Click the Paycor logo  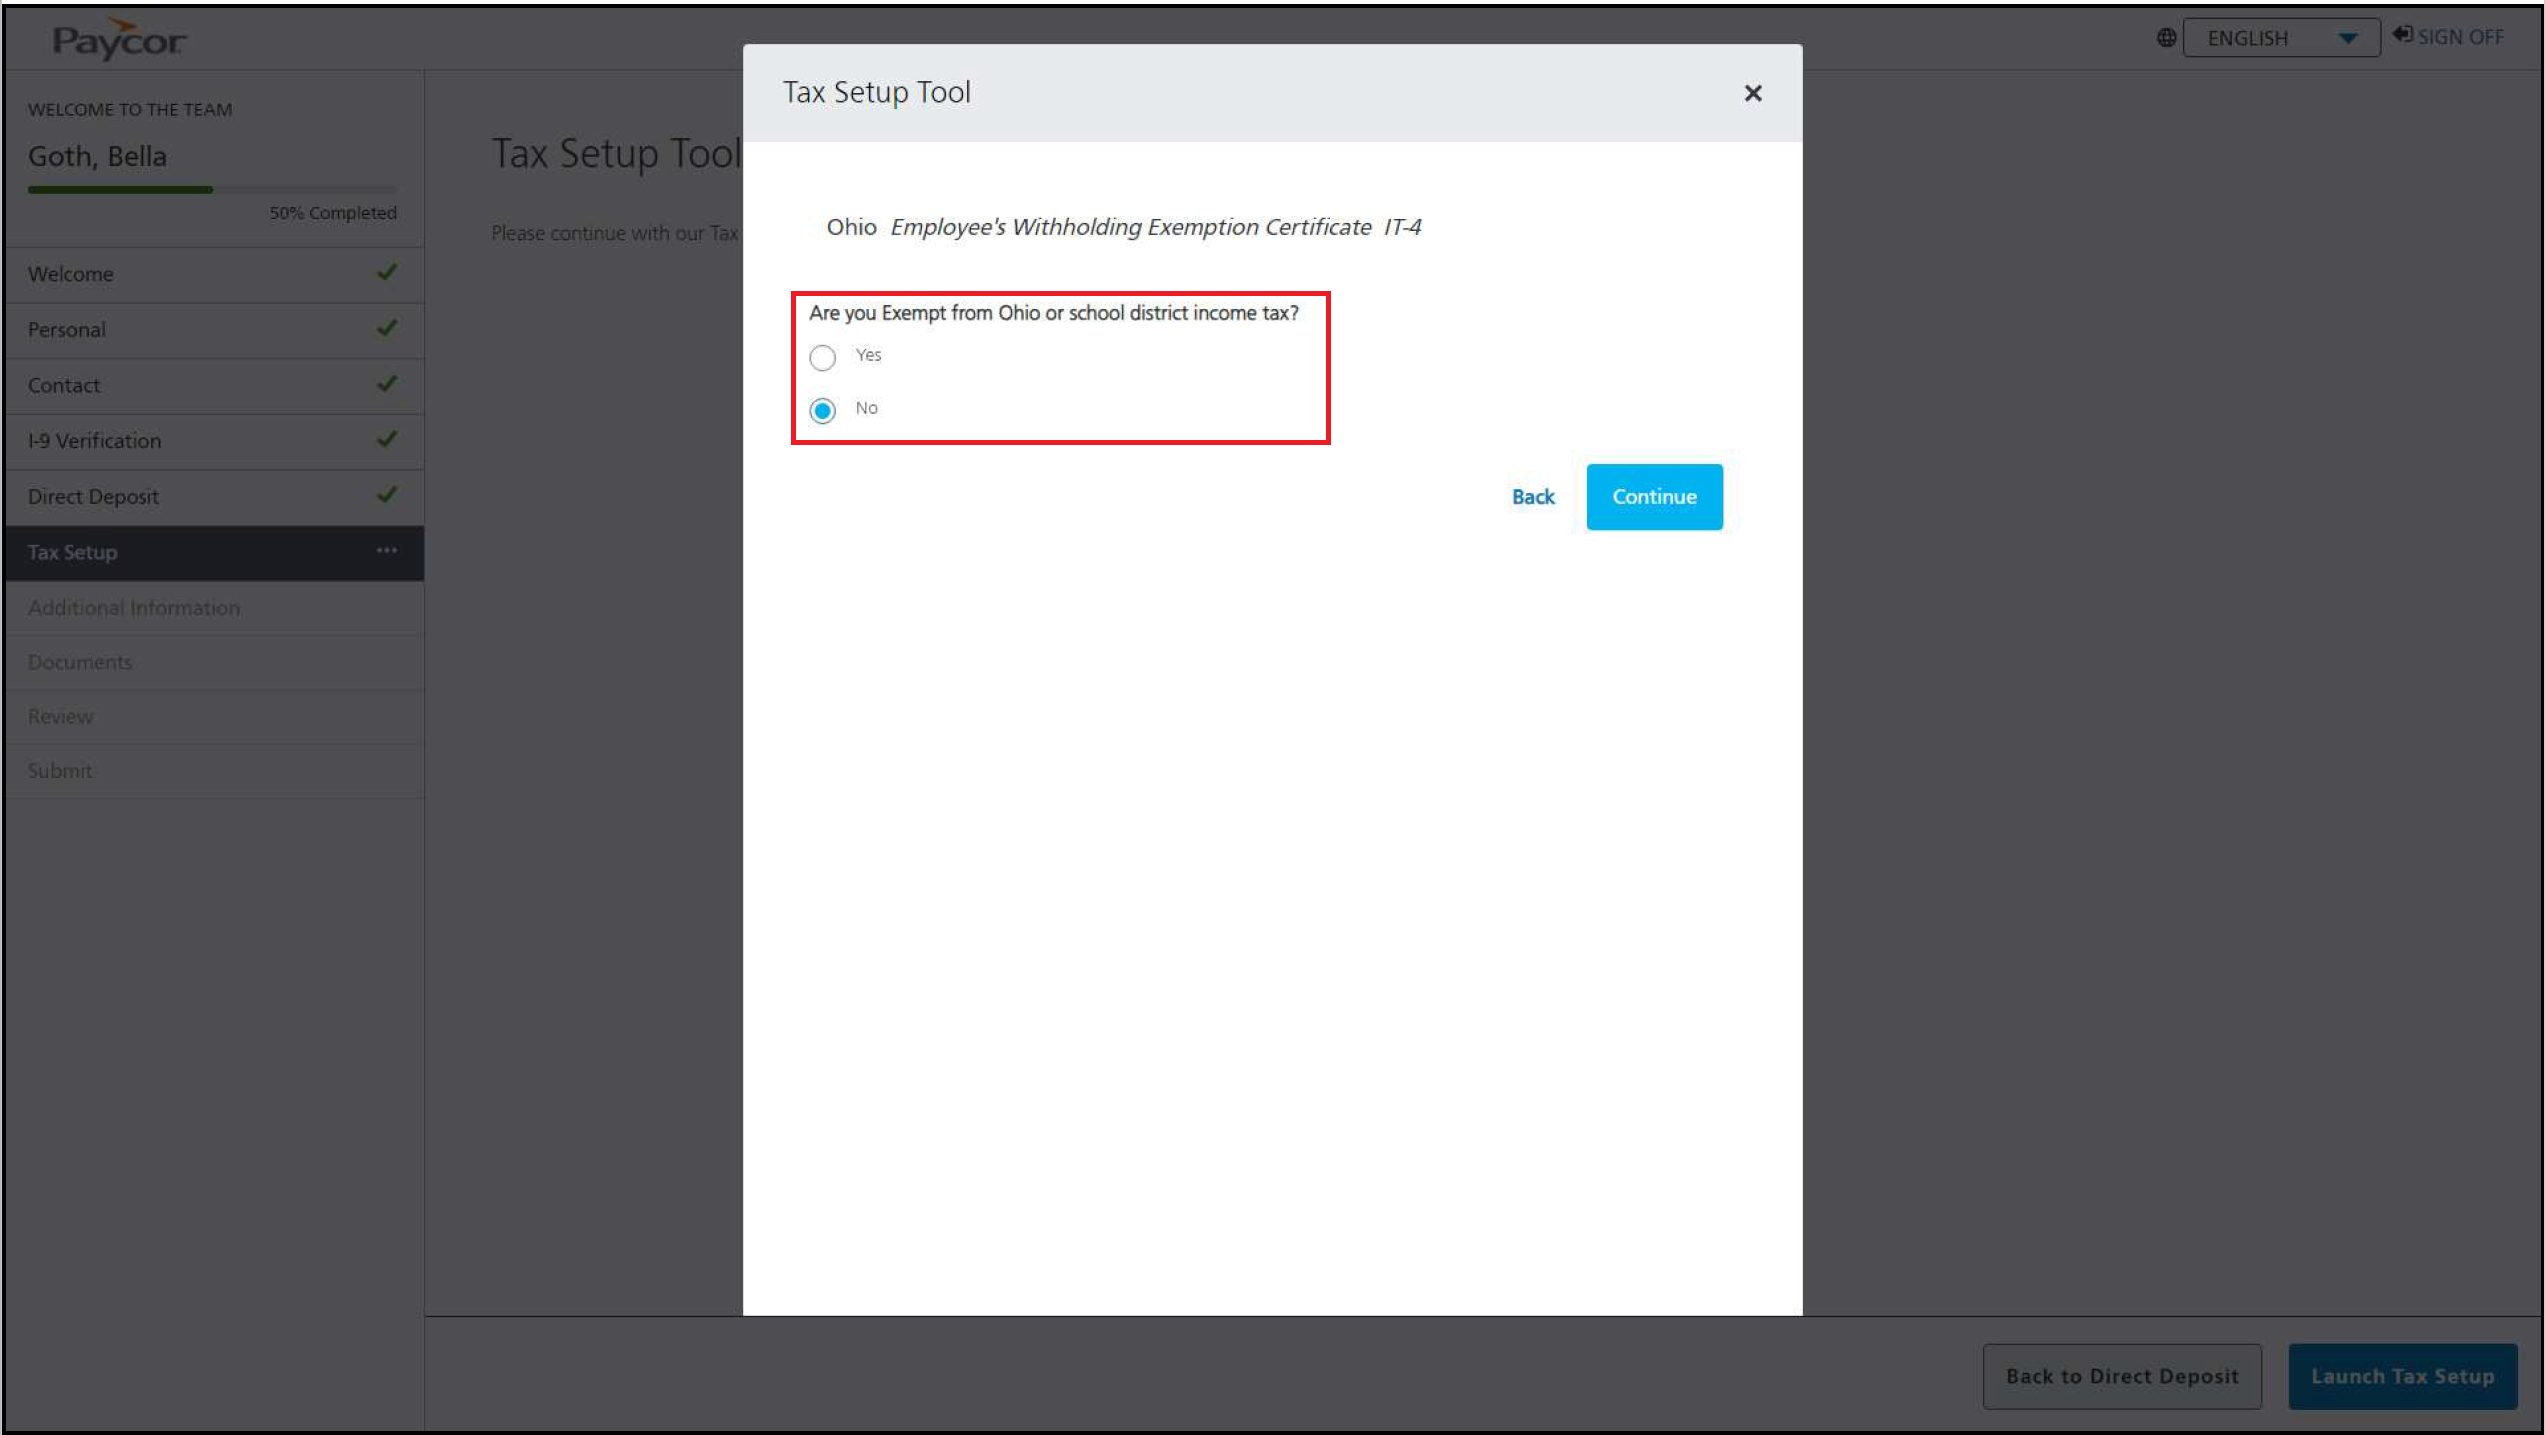click(x=118, y=40)
